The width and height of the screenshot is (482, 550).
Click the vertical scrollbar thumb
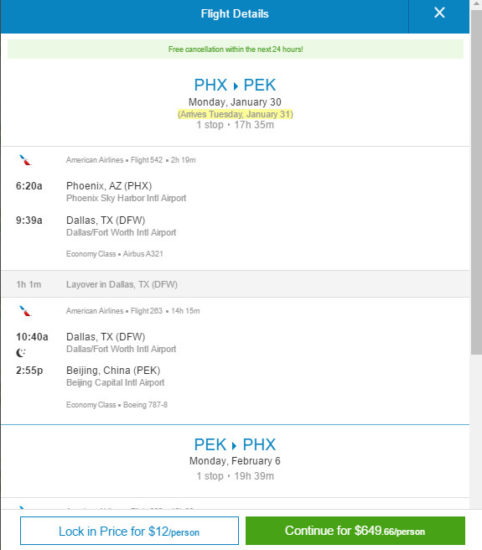pyautogui.click(x=476, y=182)
